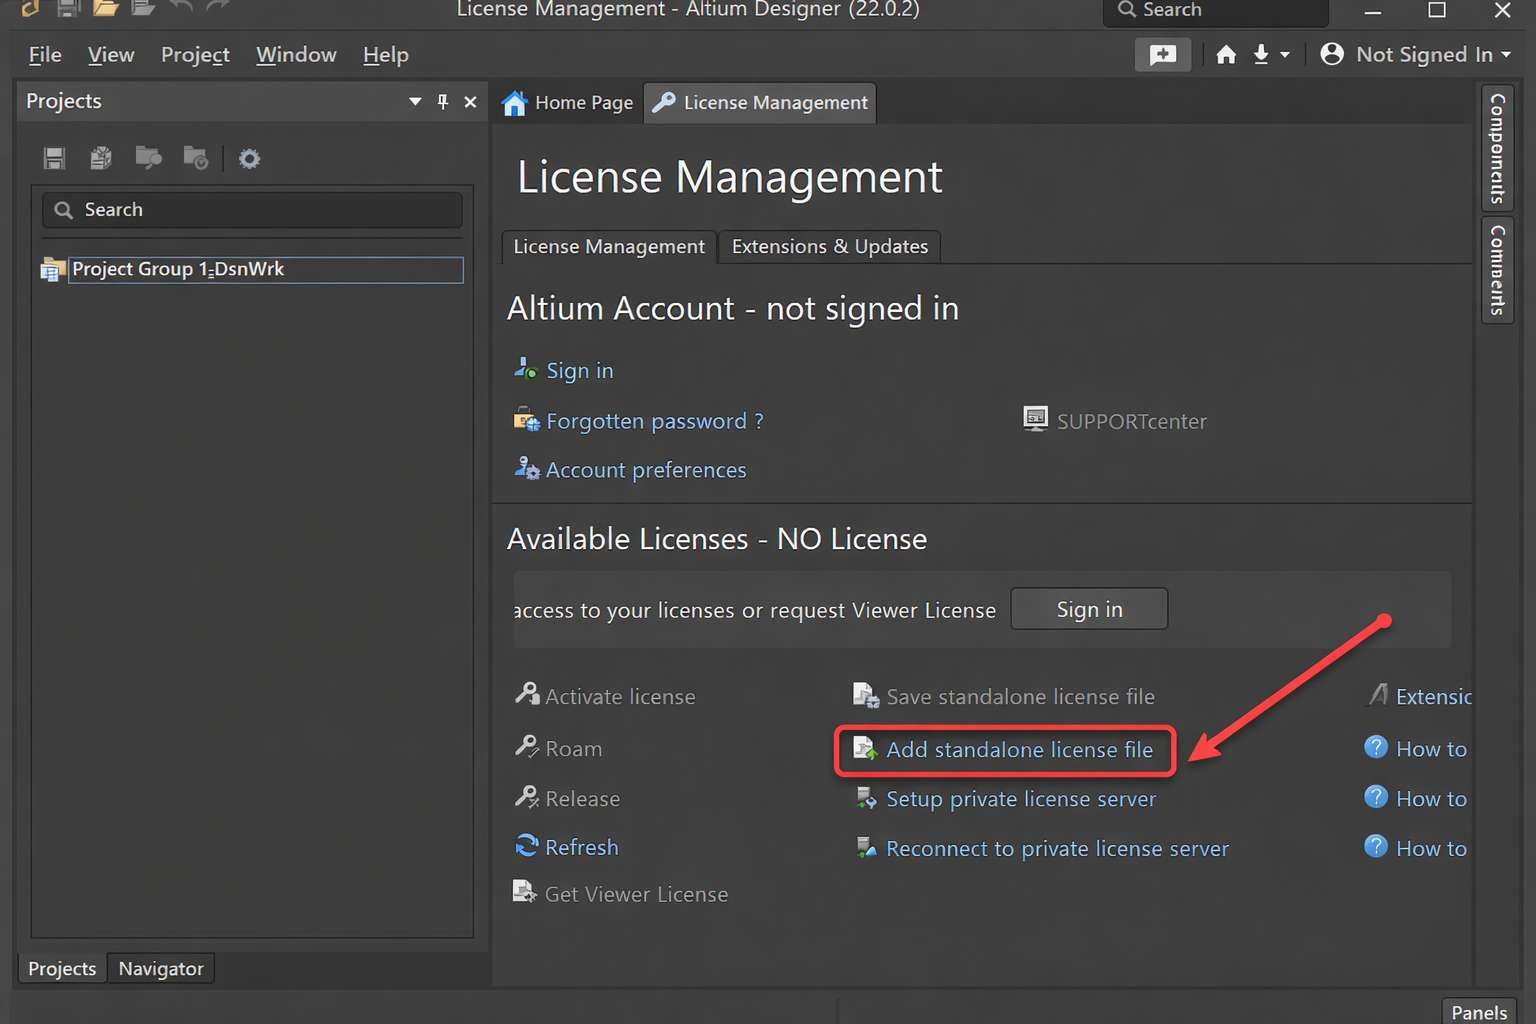Switch to the Navigator tab

point(161,968)
